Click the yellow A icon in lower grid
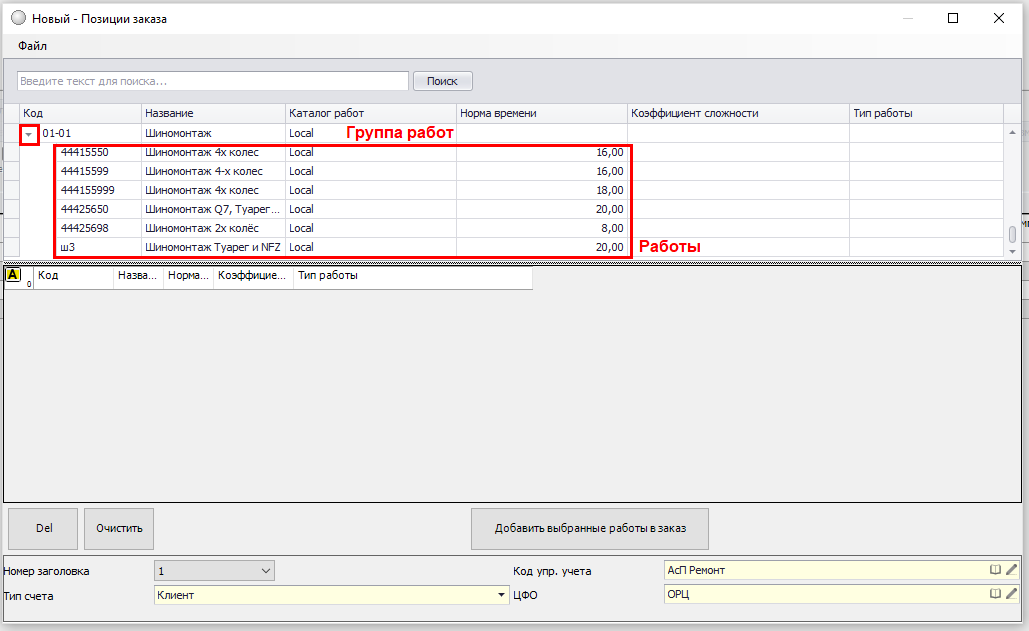This screenshot has height=631, width=1029. (x=14, y=275)
